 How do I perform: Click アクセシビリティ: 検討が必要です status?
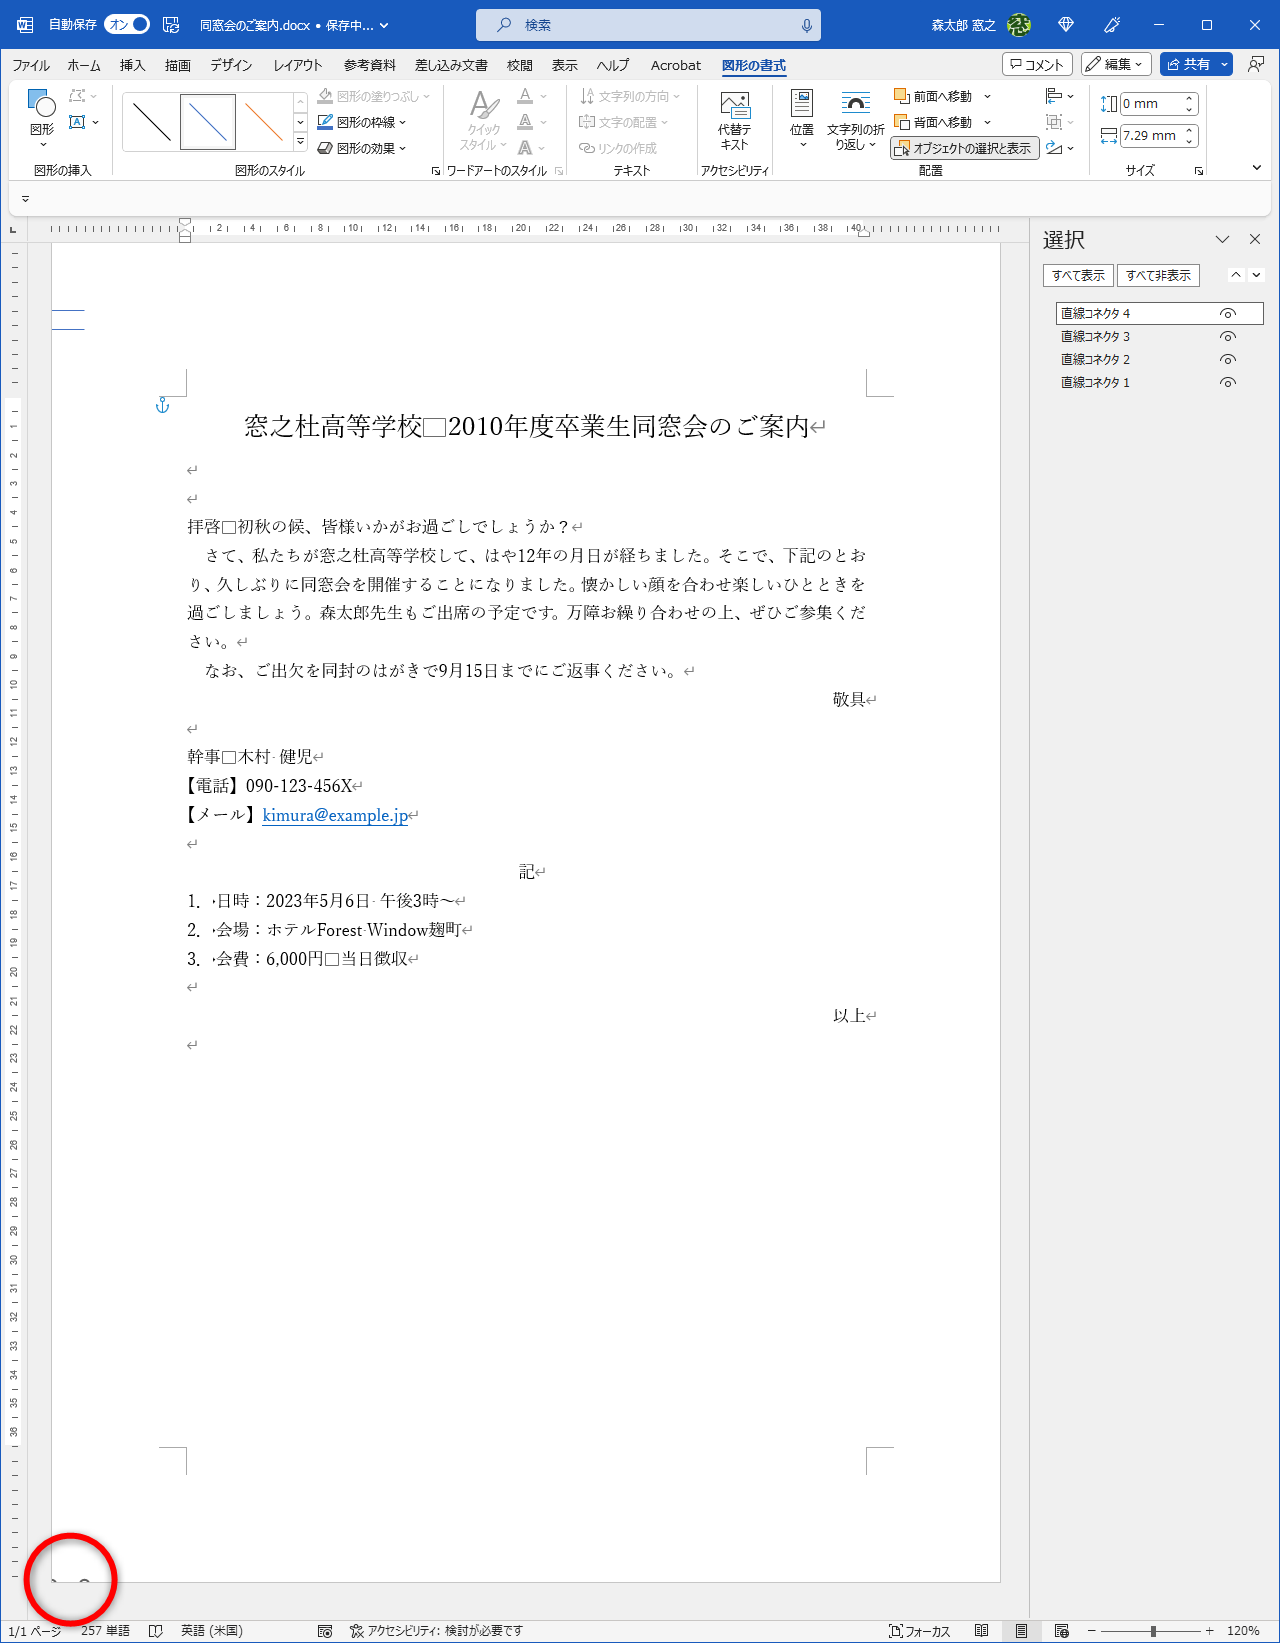[436, 1631]
